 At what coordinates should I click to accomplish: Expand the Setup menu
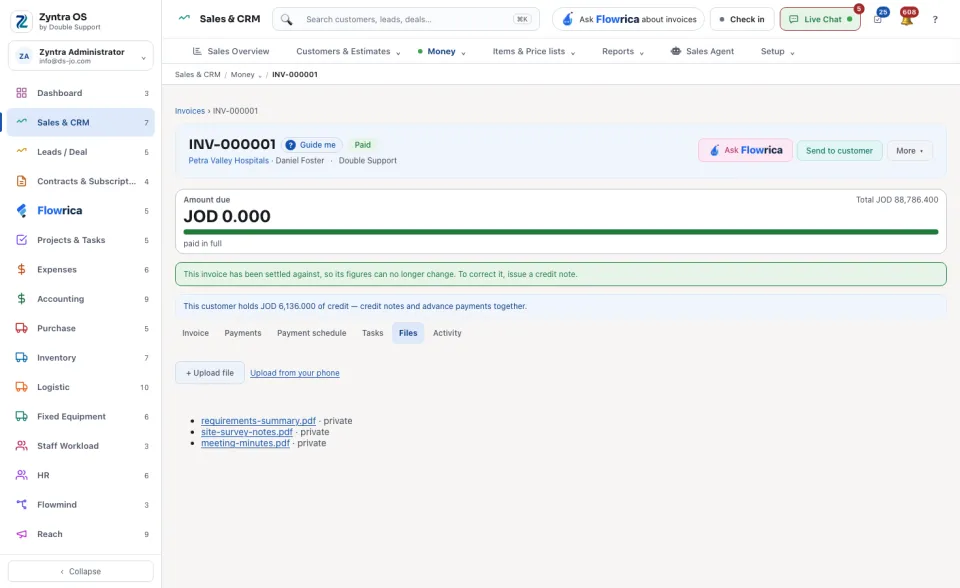[778, 51]
